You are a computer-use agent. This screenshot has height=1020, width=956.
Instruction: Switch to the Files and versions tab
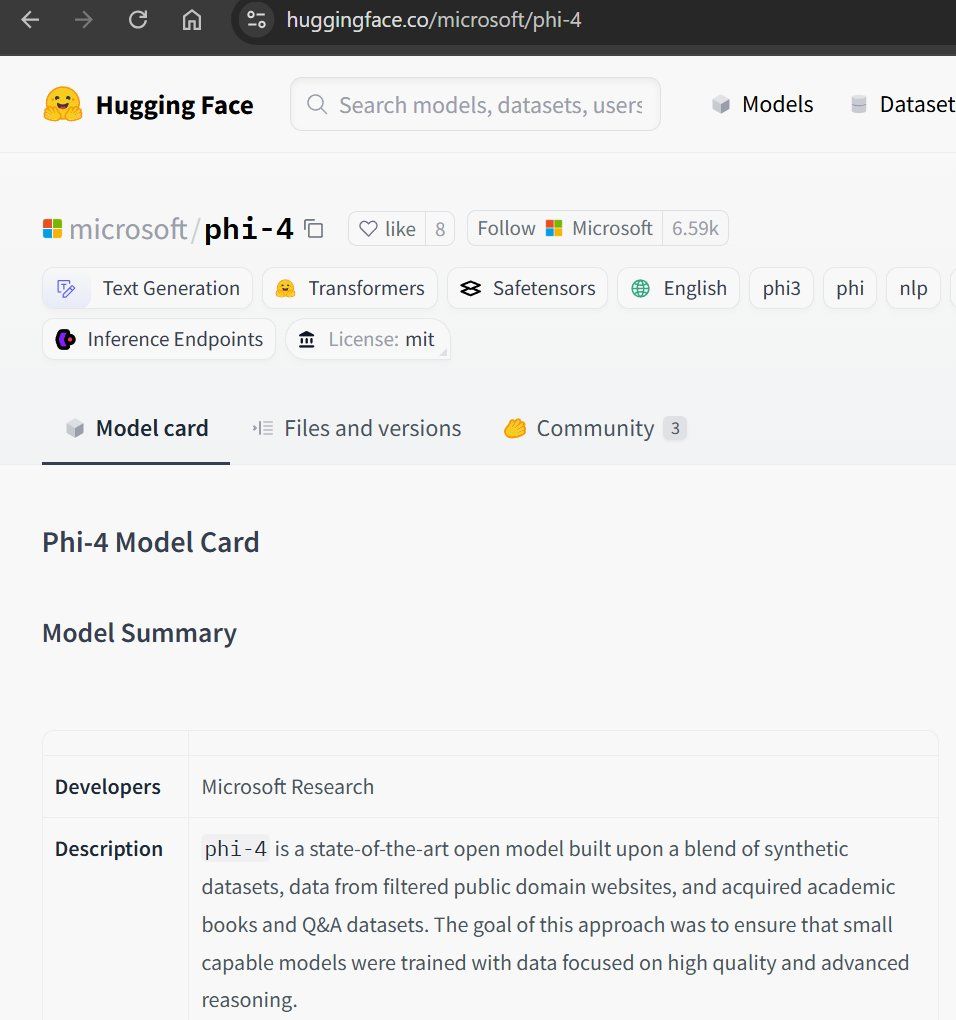(x=357, y=429)
